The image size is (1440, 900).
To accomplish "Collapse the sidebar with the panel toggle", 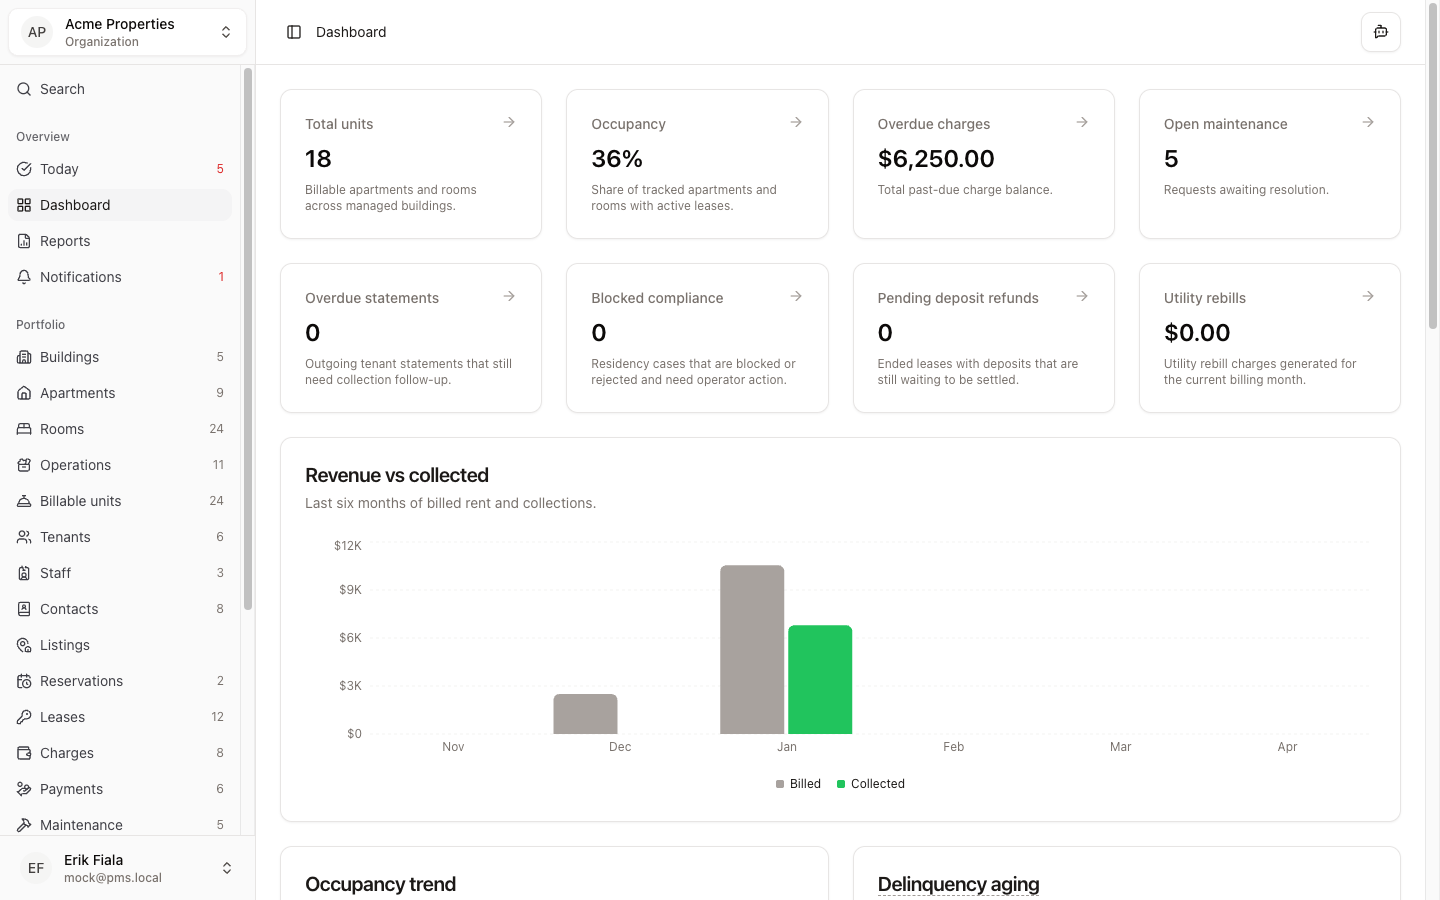I will (293, 31).
